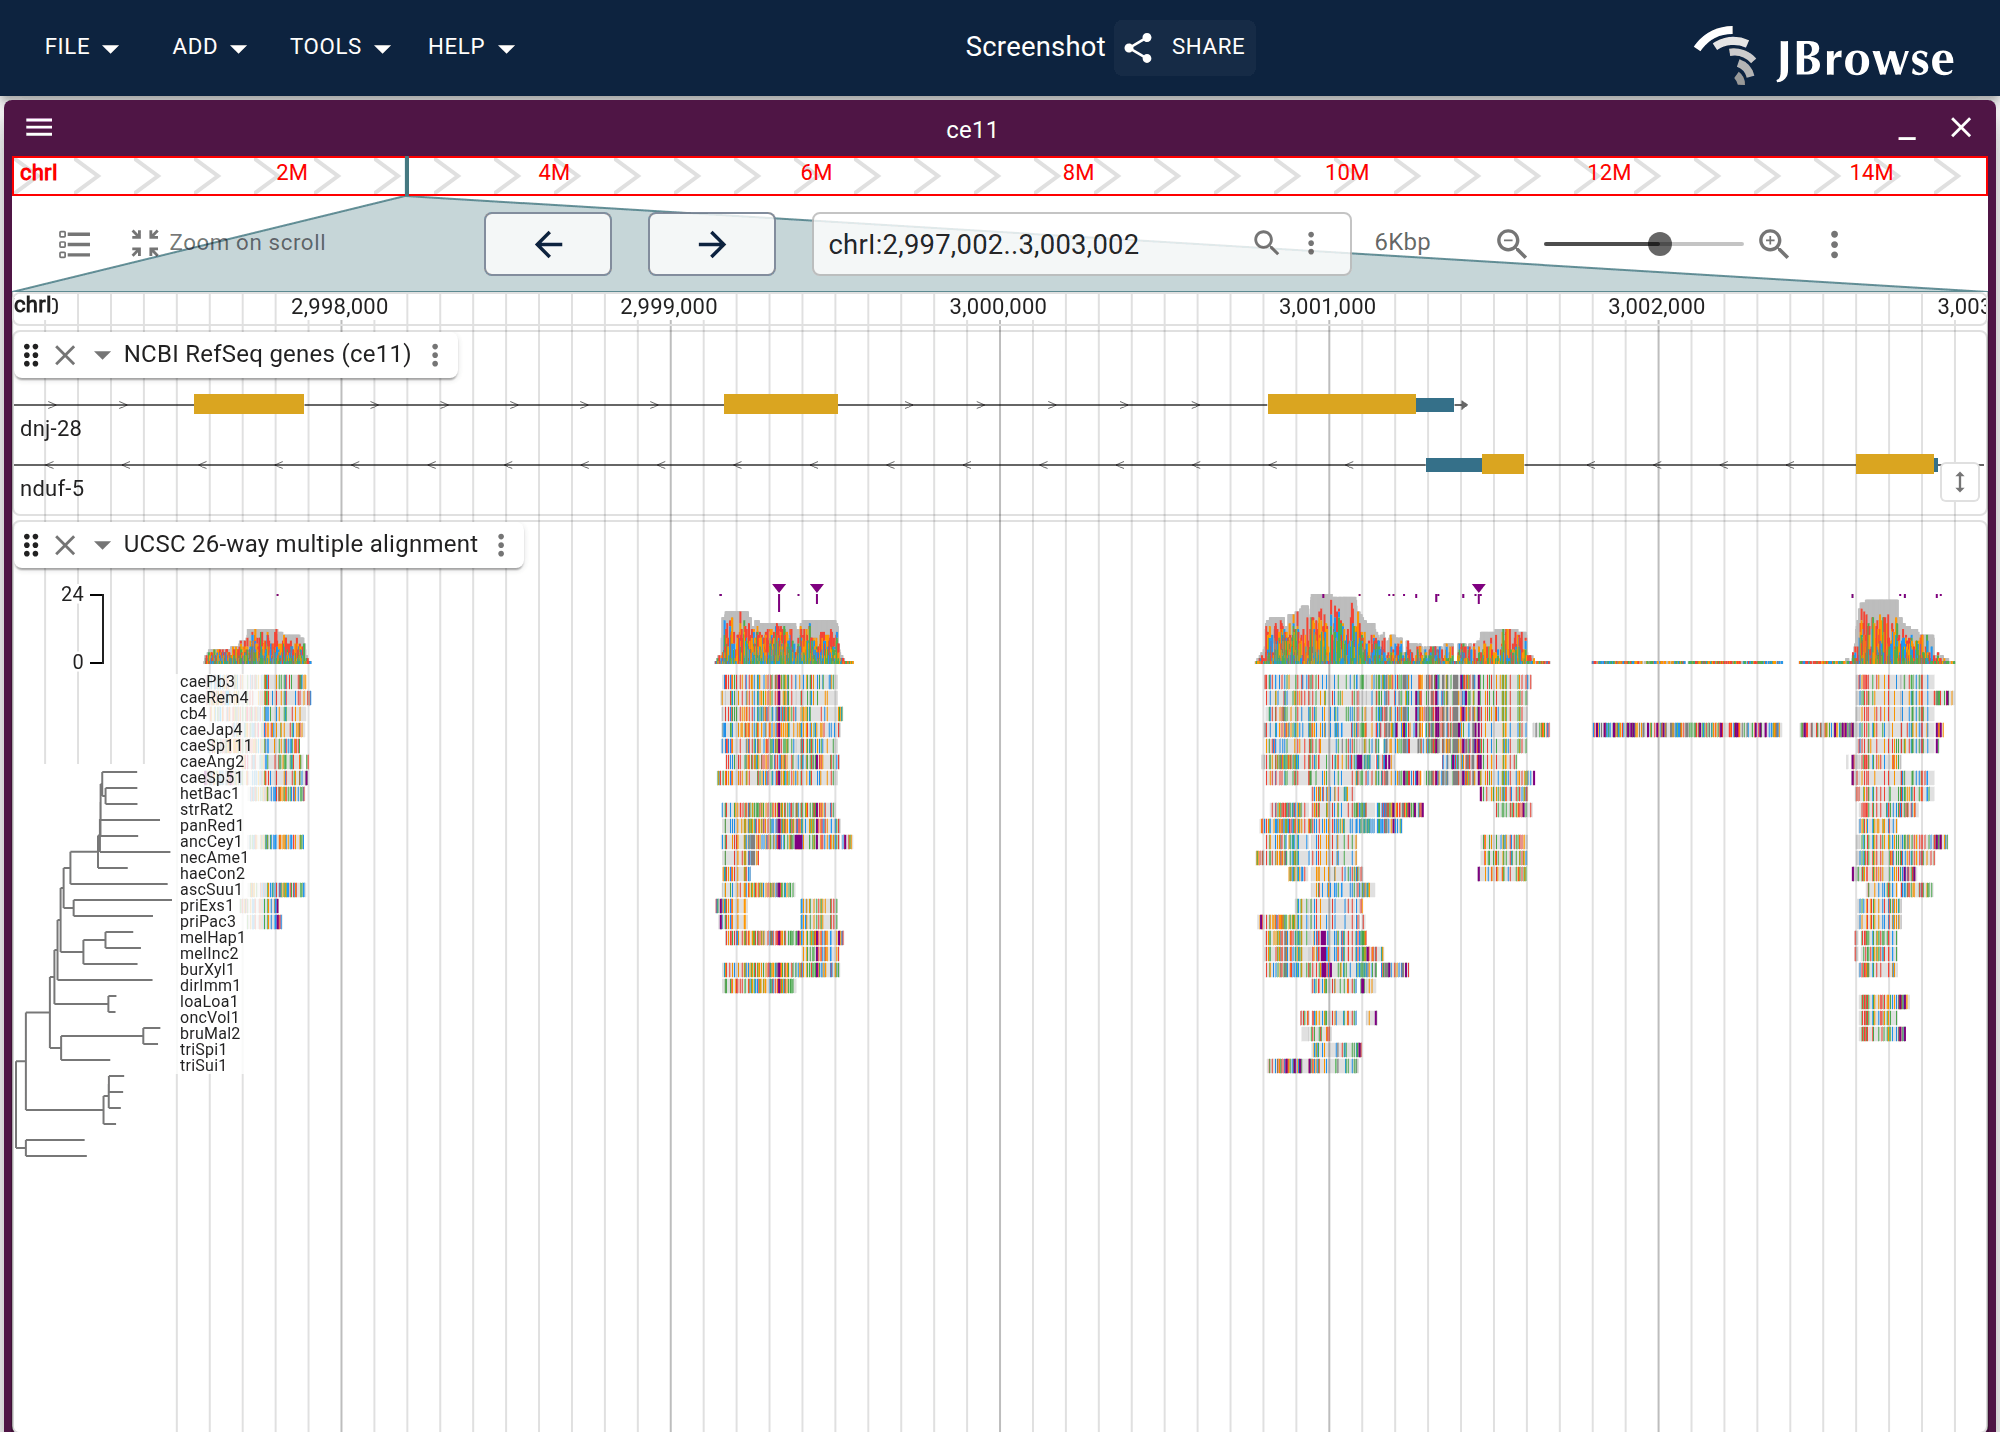Click the JBrowse logo
This screenshot has width=2000, height=1432.
pyautogui.click(x=1824, y=56)
